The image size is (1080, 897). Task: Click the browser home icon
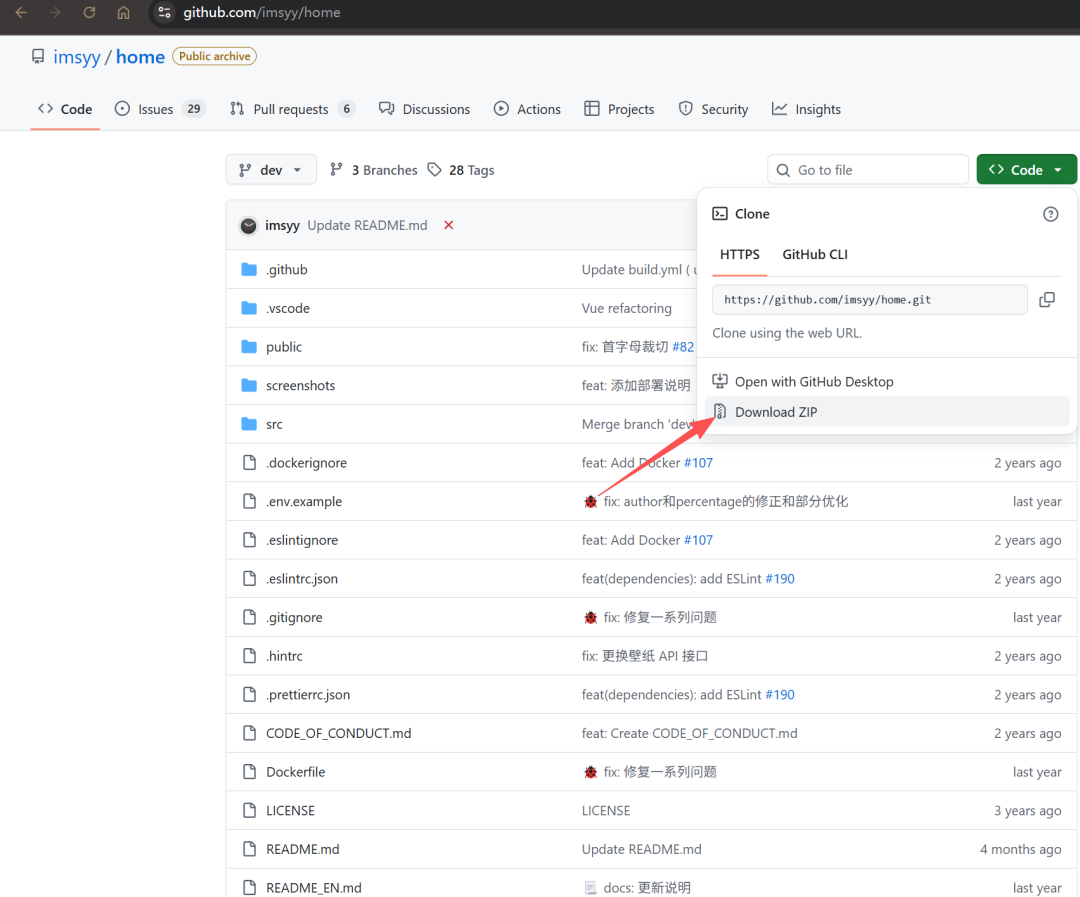click(x=123, y=12)
